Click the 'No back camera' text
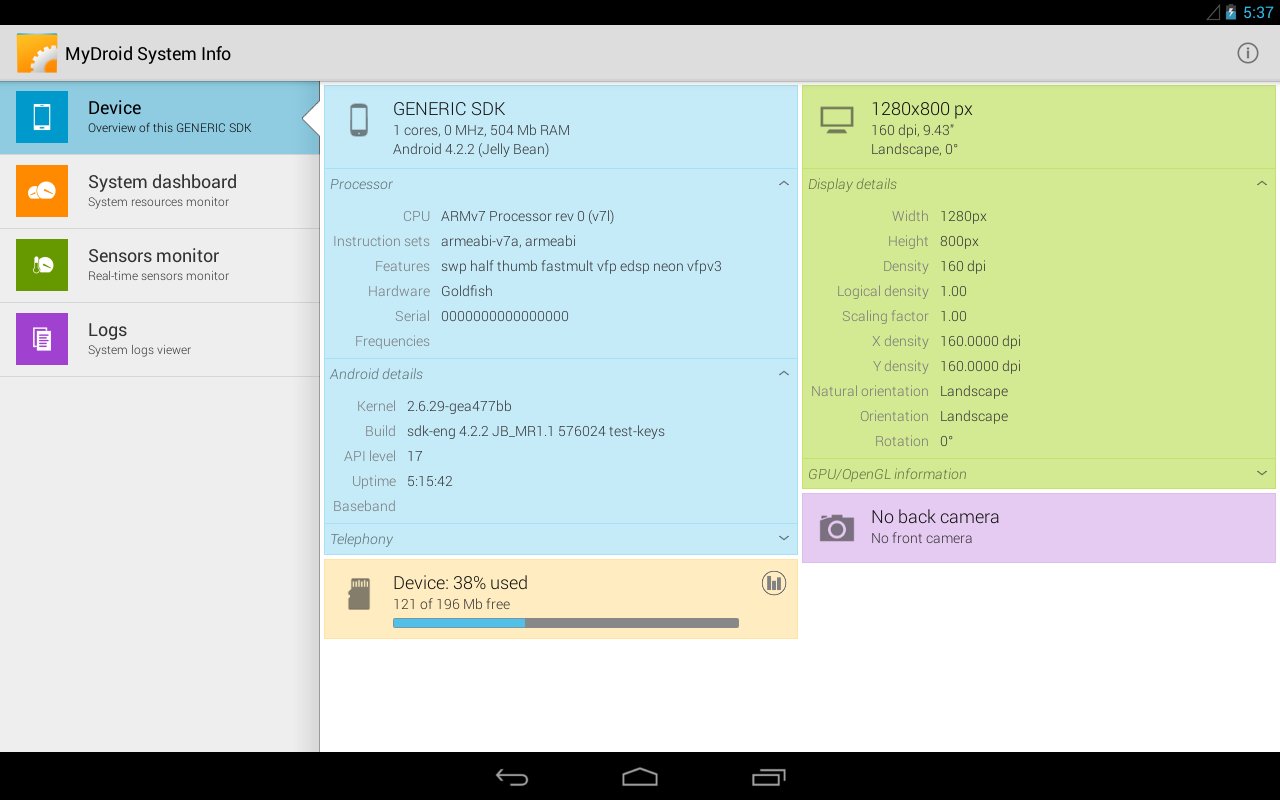Screen dimensions: 1280x800 pos(935,517)
